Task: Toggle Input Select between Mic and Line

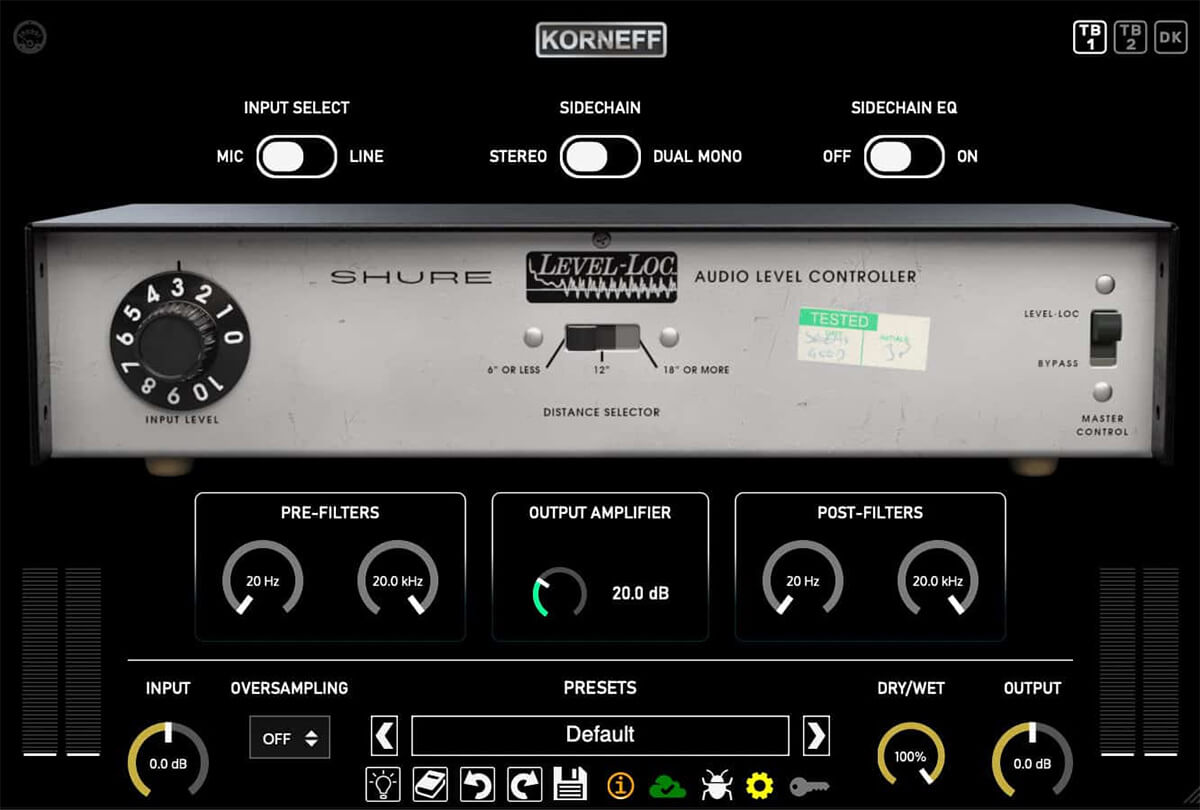Action: 296,157
